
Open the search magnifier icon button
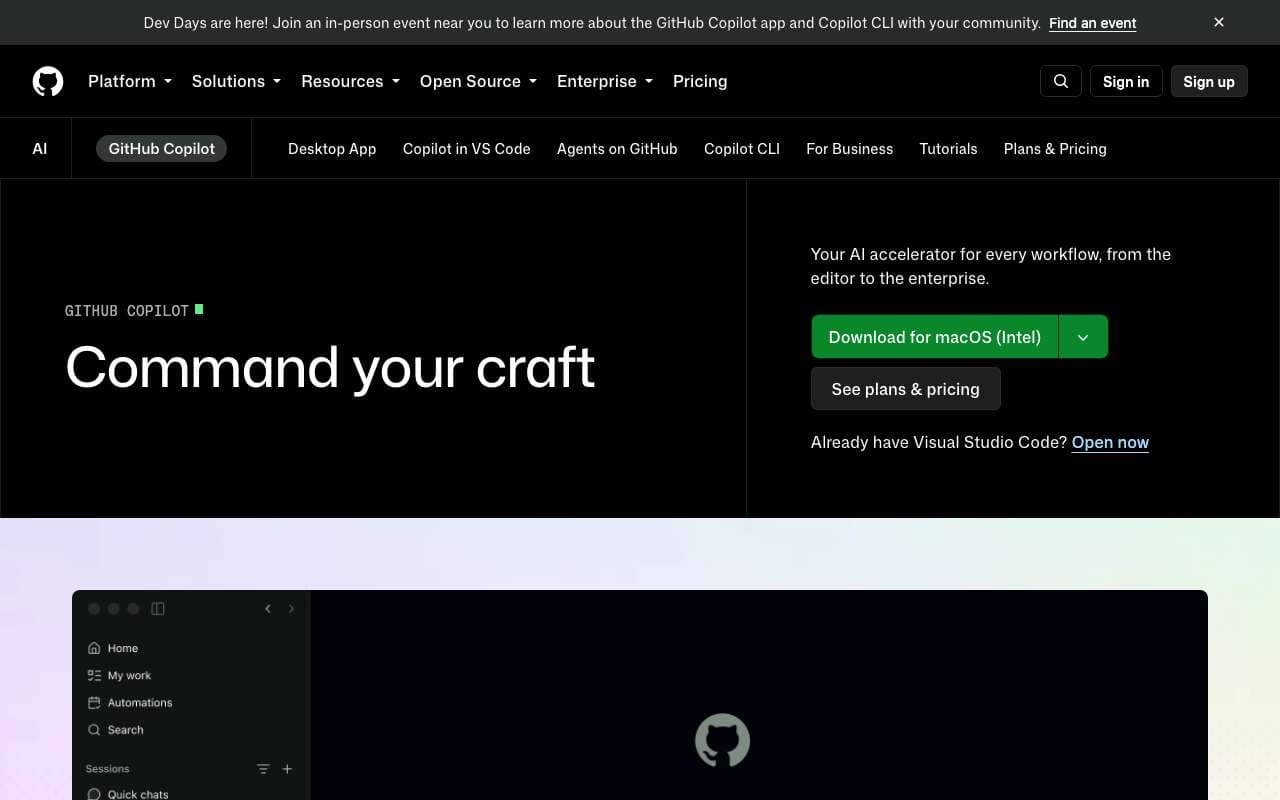[x=1061, y=81]
